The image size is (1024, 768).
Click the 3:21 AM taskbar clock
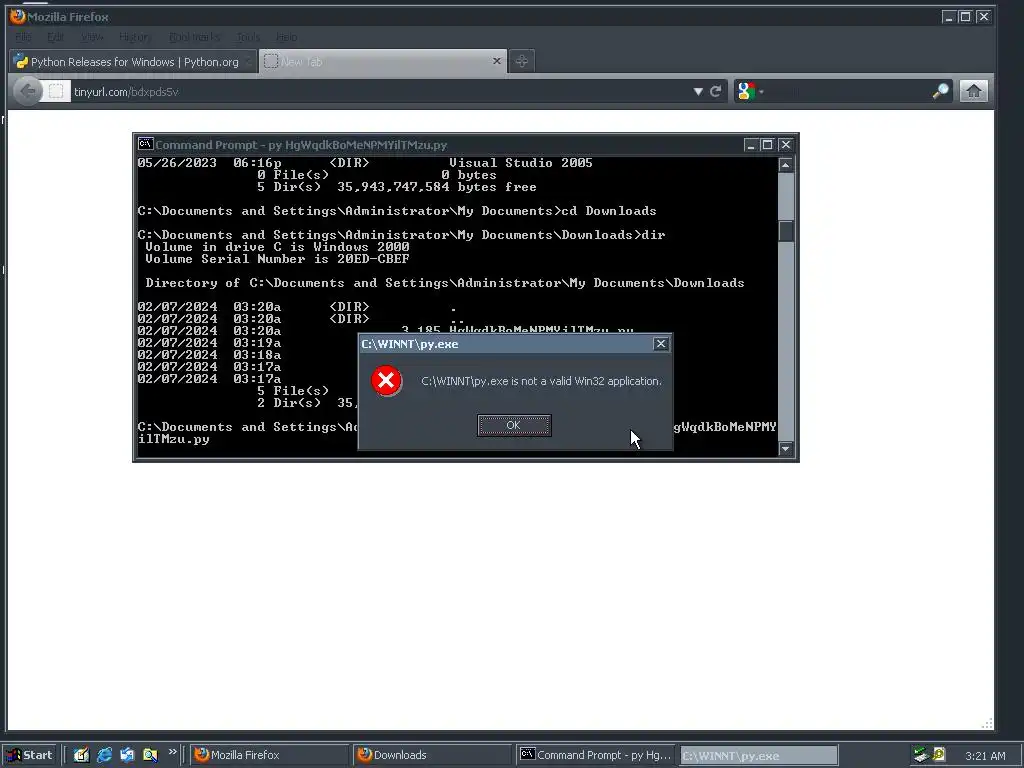tap(985, 756)
